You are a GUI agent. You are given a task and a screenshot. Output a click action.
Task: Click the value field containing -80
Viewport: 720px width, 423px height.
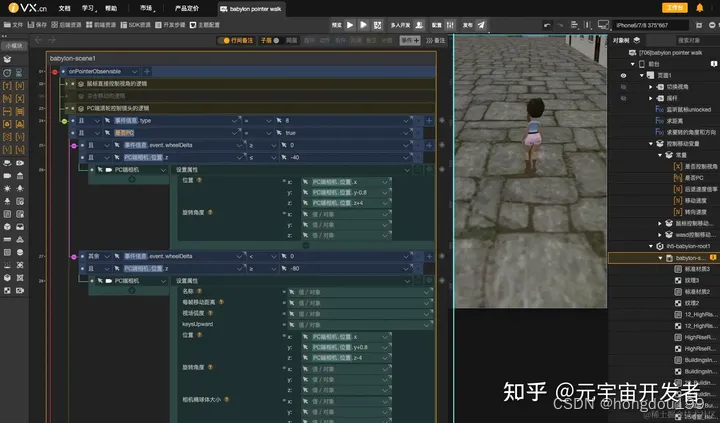pos(346,269)
